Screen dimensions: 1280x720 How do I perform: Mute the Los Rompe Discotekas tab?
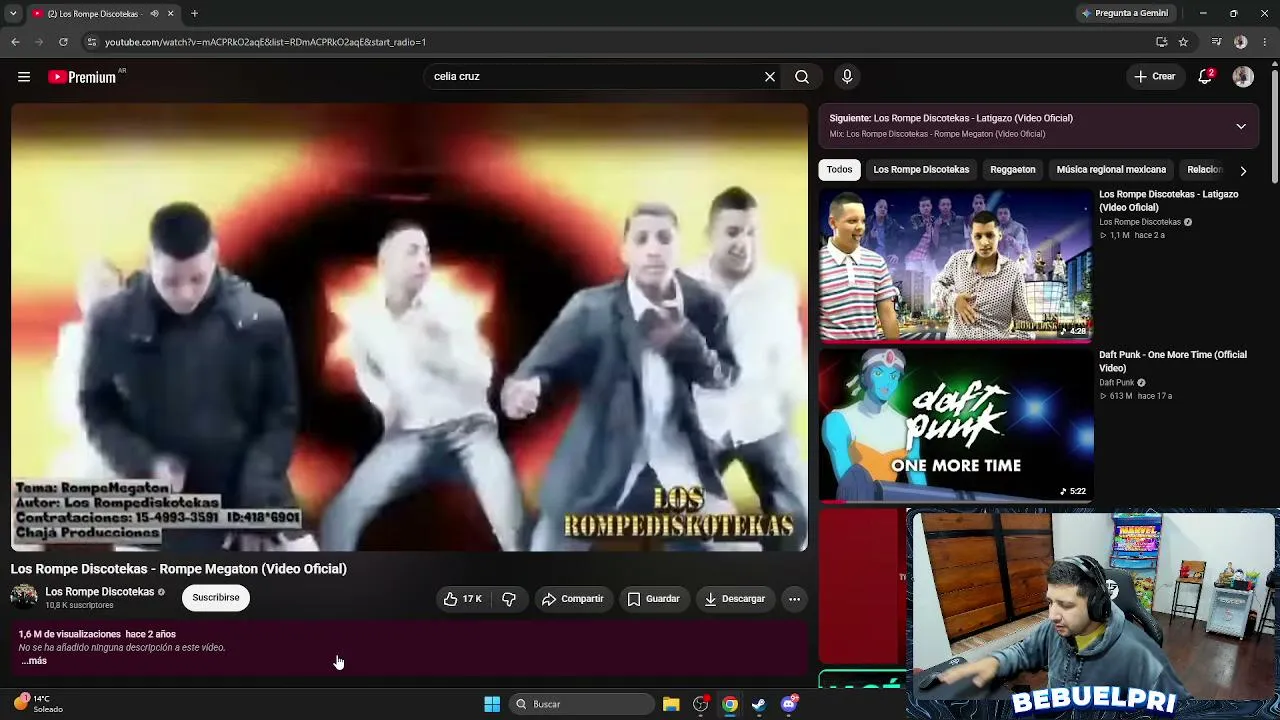click(154, 14)
